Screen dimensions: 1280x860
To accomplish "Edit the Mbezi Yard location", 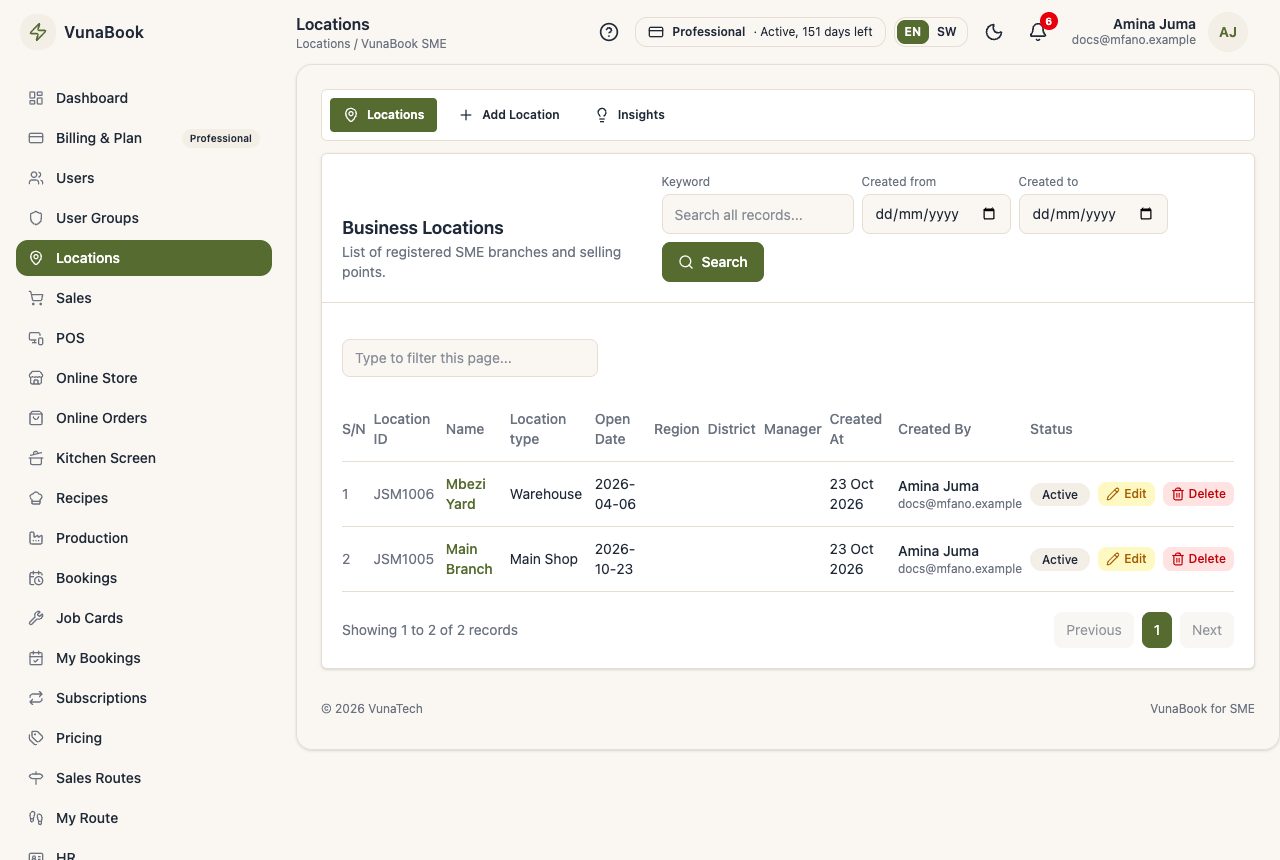I will (x=1126, y=494).
